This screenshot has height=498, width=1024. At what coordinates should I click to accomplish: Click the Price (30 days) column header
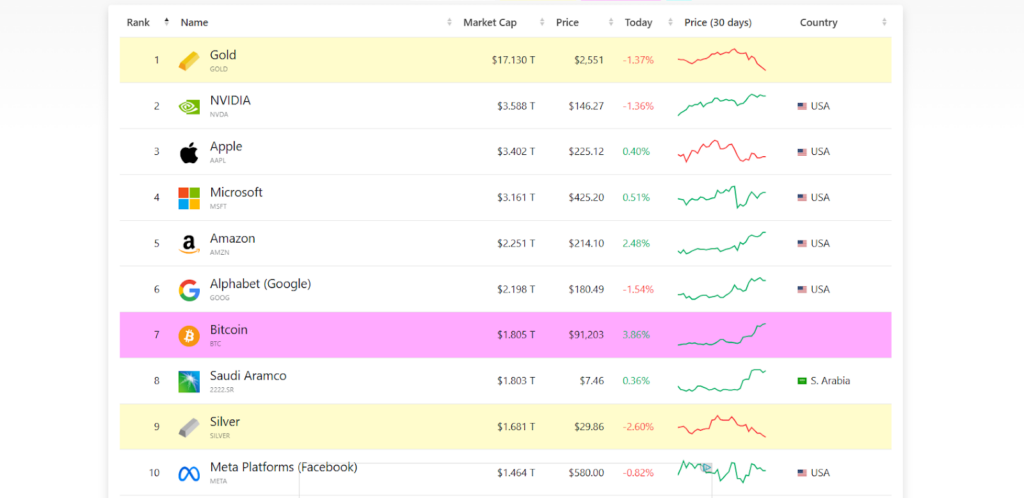(718, 22)
